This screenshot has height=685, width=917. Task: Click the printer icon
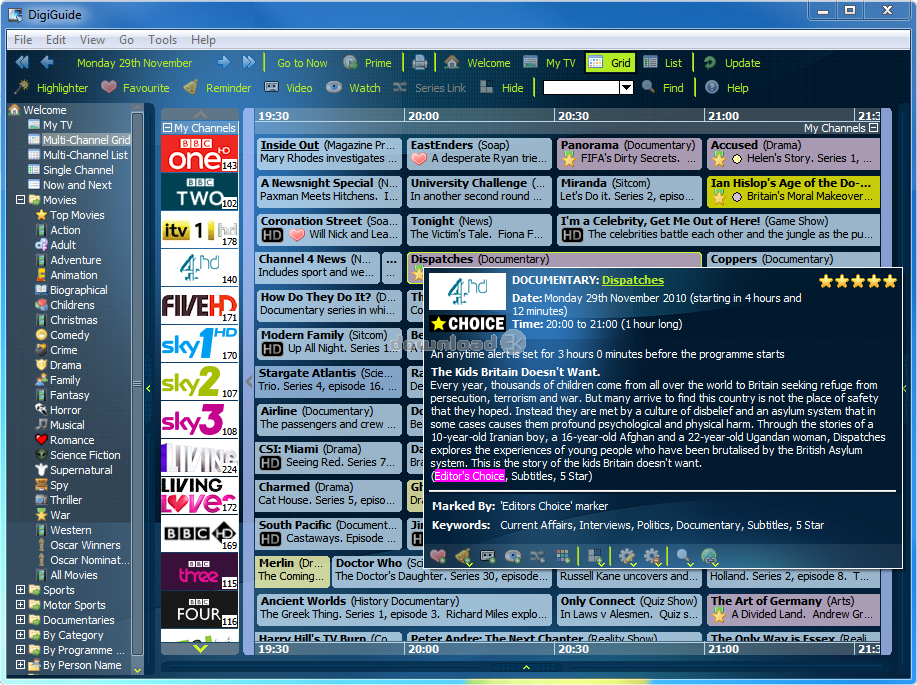click(x=419, y=62)
